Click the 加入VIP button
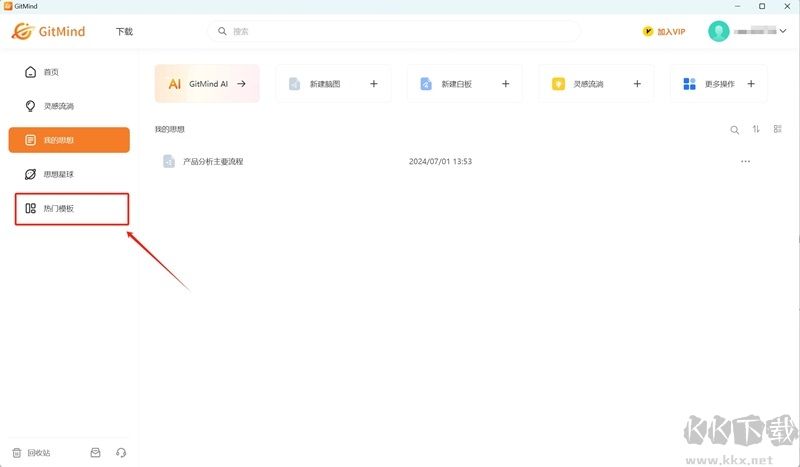800x467 pixels. pos(664,32)
